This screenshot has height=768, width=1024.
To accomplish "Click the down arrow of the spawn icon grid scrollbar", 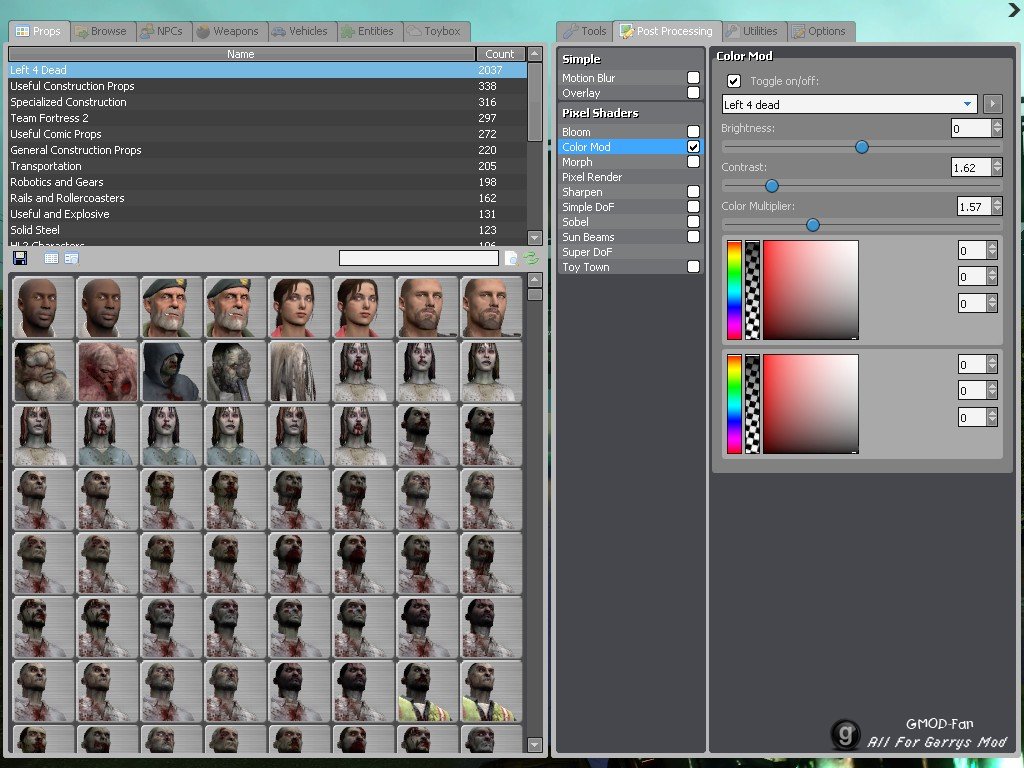I will (535, 744).
